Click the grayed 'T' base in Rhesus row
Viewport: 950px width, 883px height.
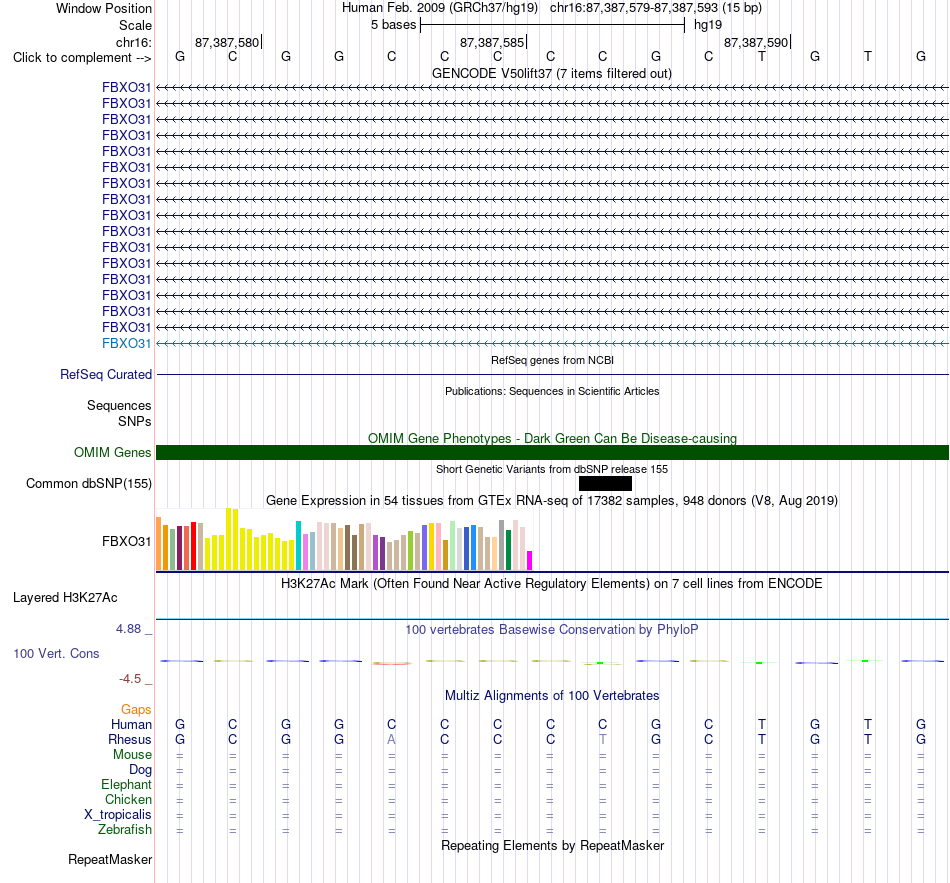pyautogui.click(x=603, y=739)
